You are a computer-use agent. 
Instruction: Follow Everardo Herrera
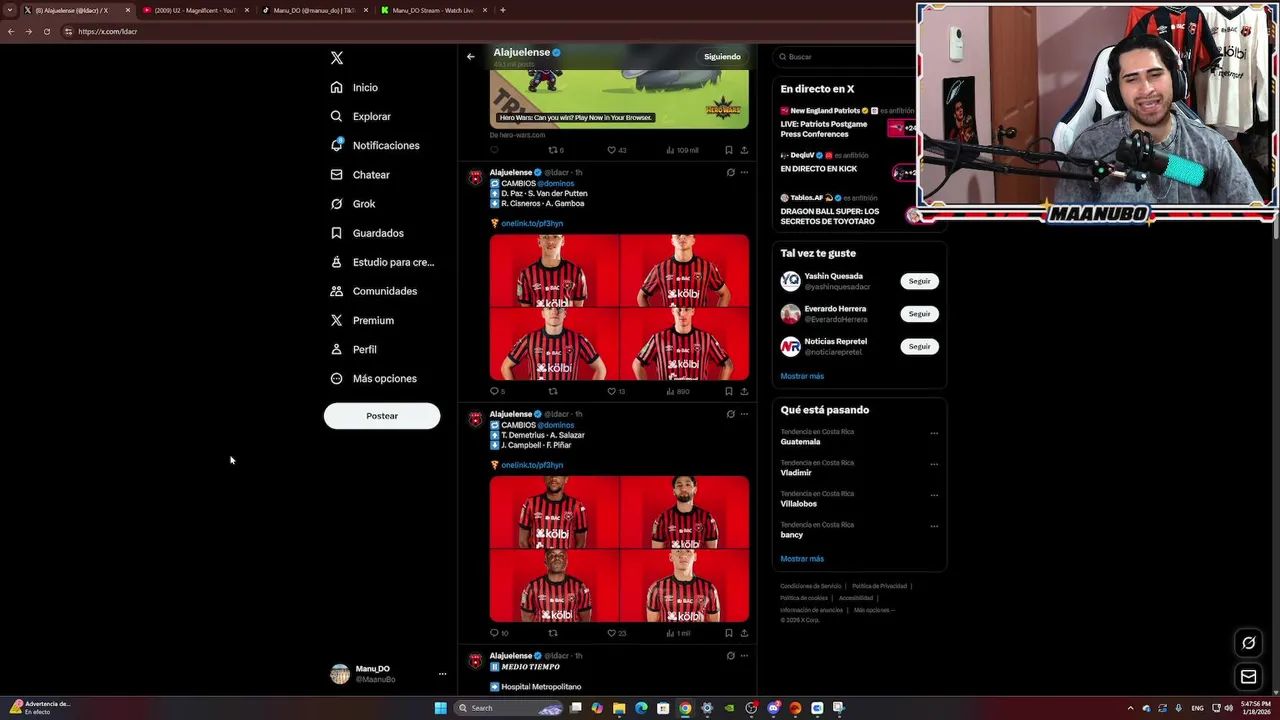(x=919, y=314)
